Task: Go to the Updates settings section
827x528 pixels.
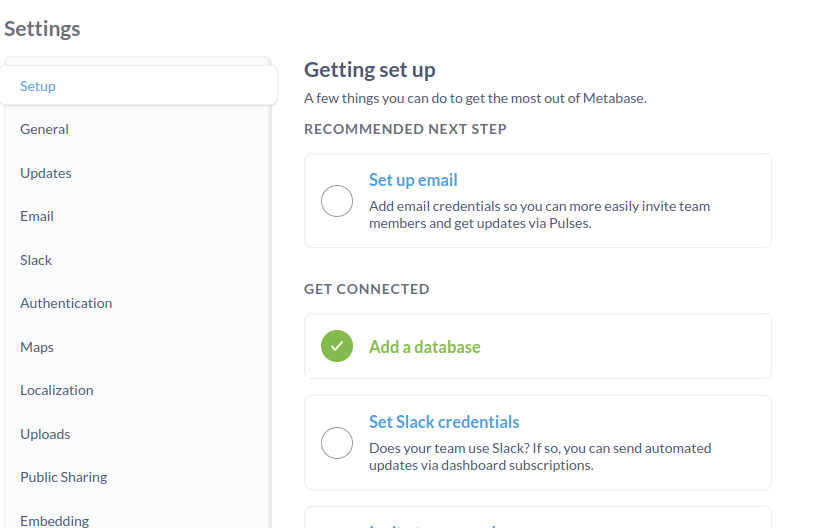Action: (x=138, y=173)
